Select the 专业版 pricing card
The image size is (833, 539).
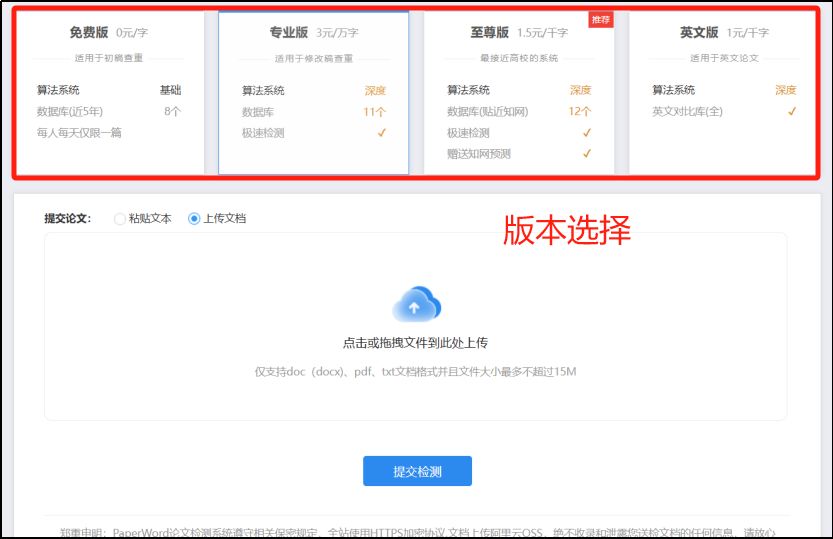pos(313,93)
